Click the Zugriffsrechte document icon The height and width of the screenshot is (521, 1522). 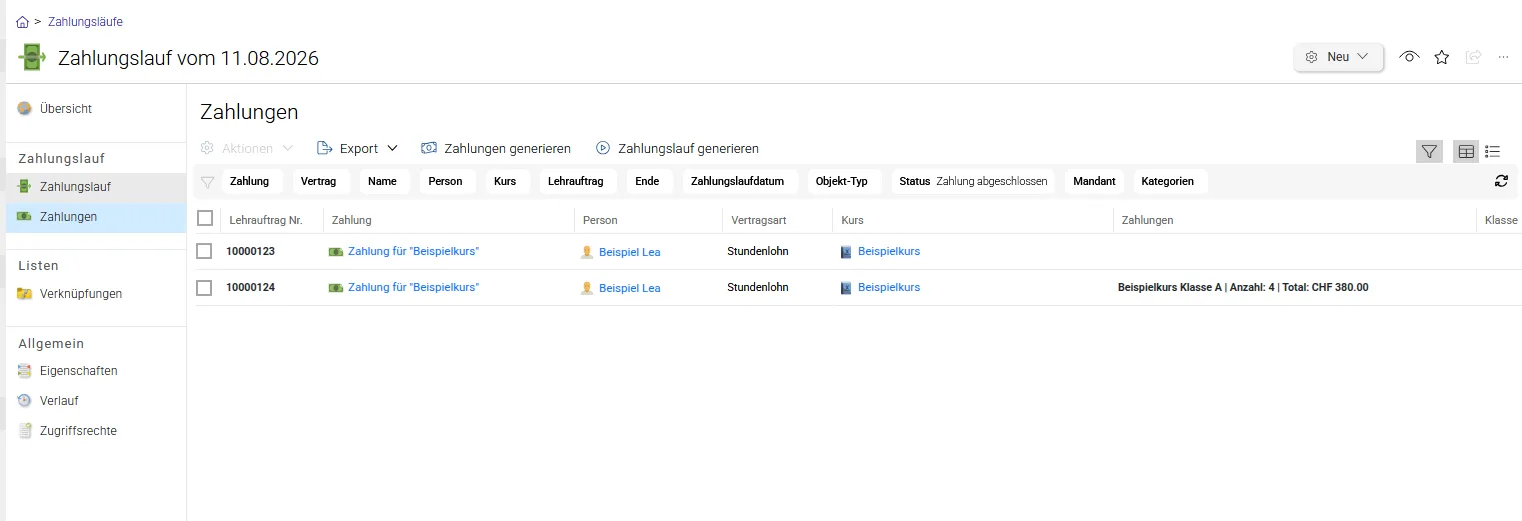tap(24, 431)
